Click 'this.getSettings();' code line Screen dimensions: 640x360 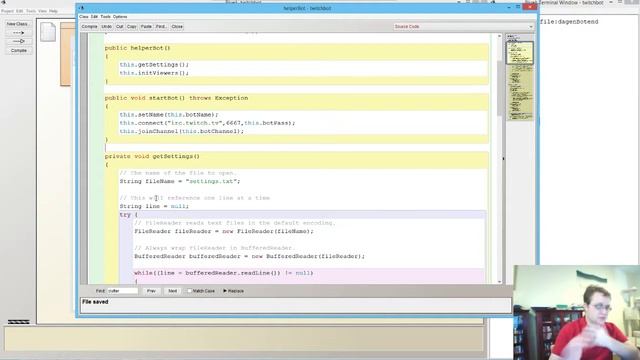pos(154,65)
